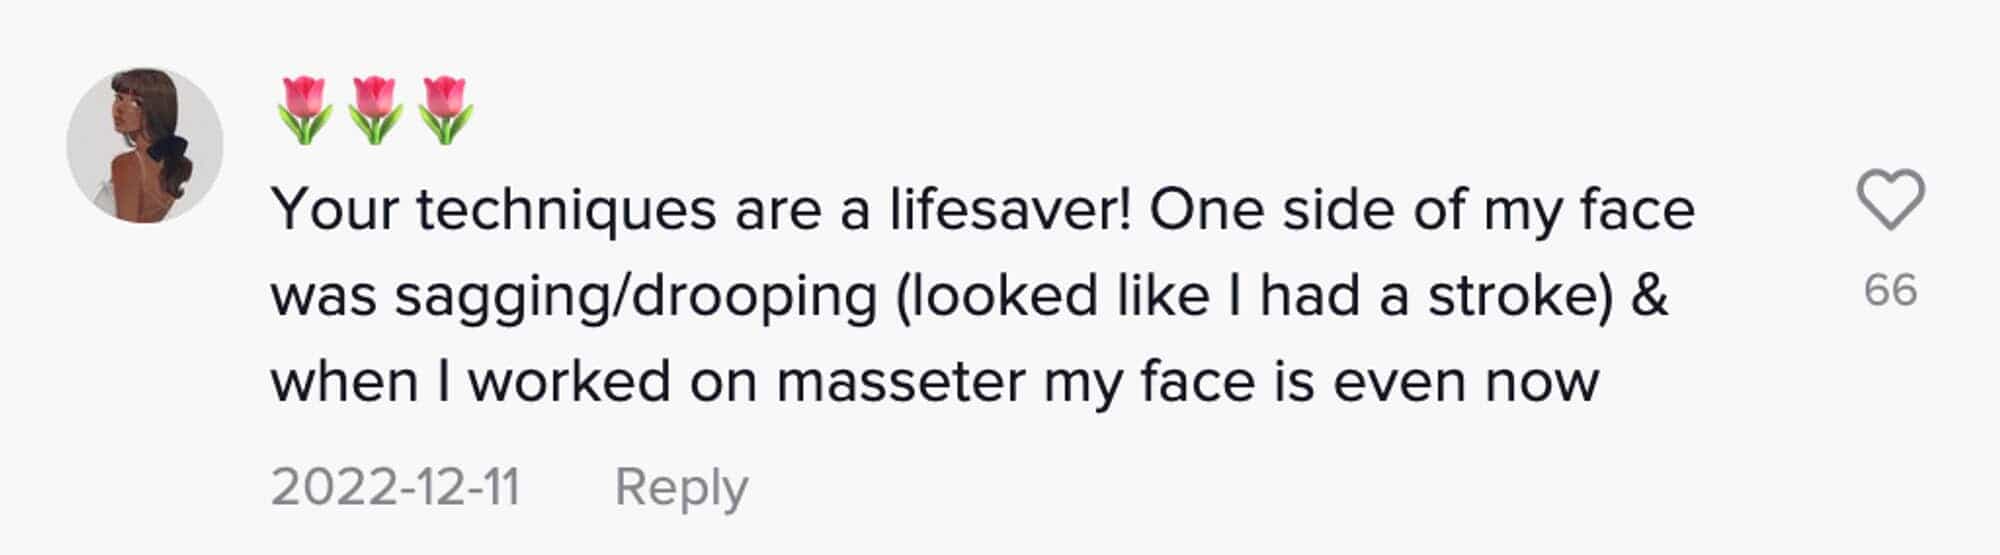Like the comment with the heart icon
The height and width of the screenshot is (555, 2000).
(1890, 199)
